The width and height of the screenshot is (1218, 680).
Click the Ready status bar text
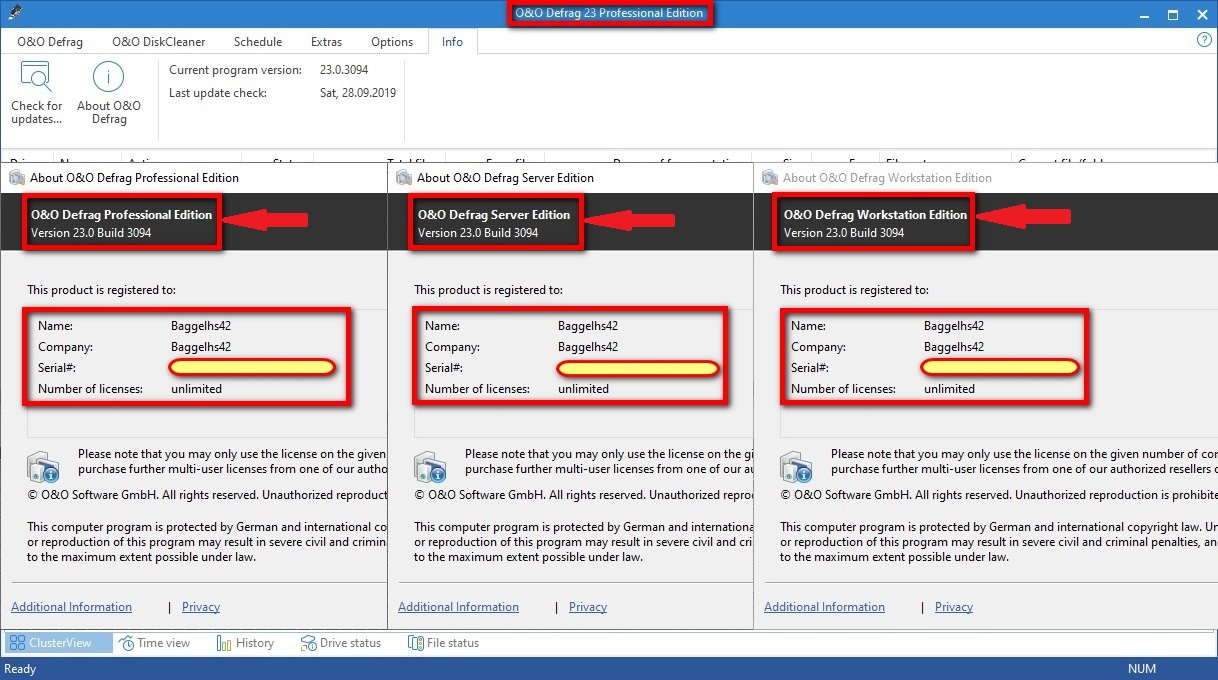click(x=20, y=669)
